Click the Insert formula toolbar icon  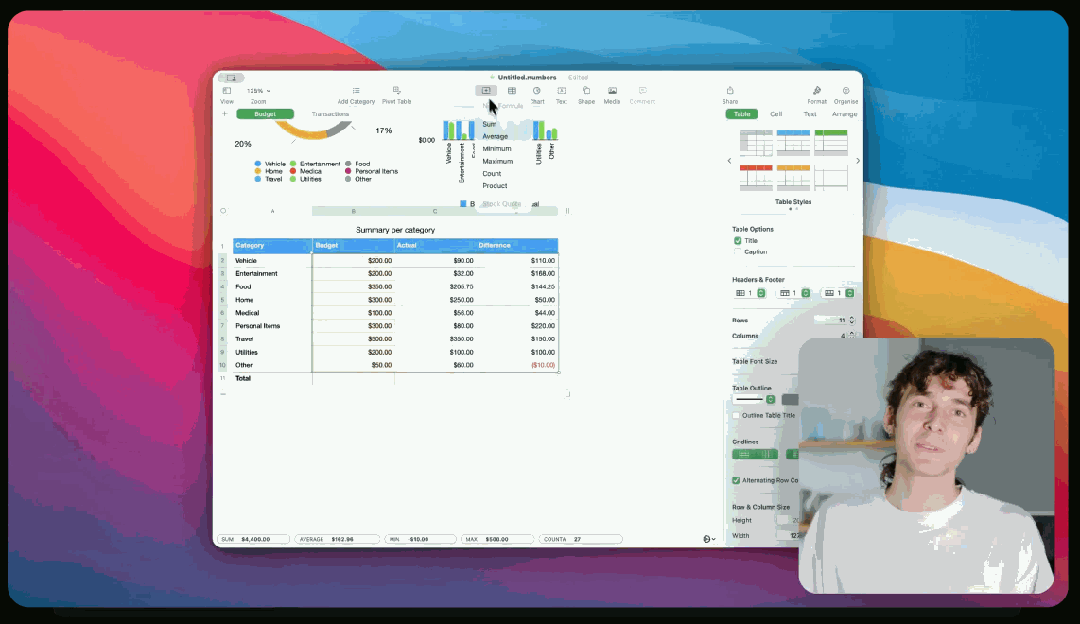(x=486, y=91)
